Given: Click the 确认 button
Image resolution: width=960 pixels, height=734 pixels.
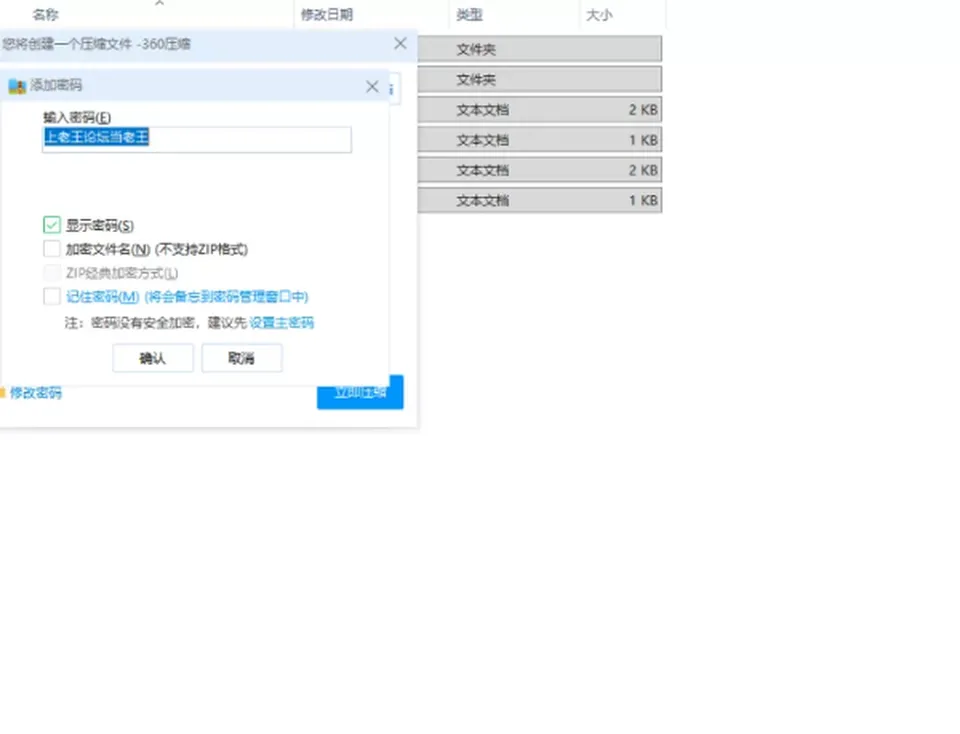Looking at the screenshot, I should [x=153, y=358].
